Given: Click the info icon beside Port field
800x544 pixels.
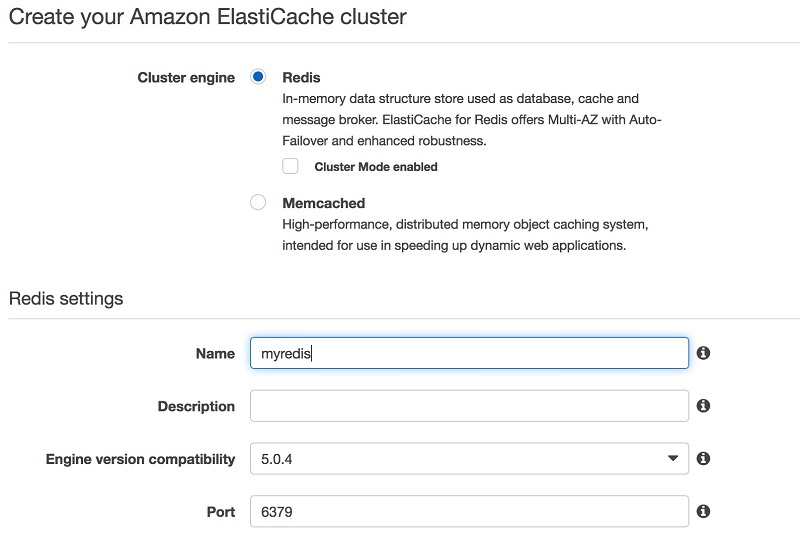Looking at the screenshot, I should point(703,511).
